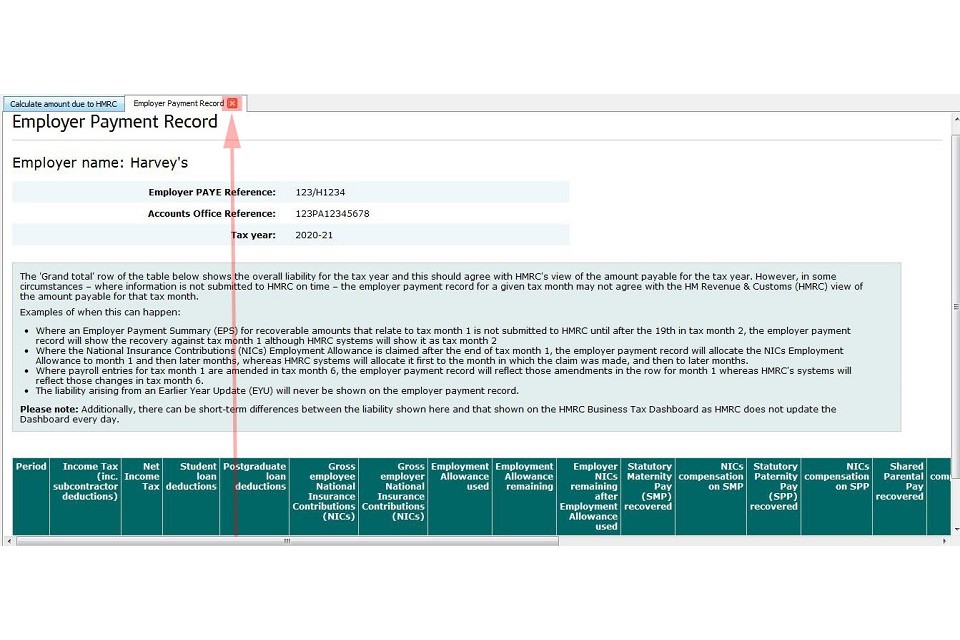Click the 'Employer PAYE Reference:' label
Screen dimensions: 960x640
(212, 192)
